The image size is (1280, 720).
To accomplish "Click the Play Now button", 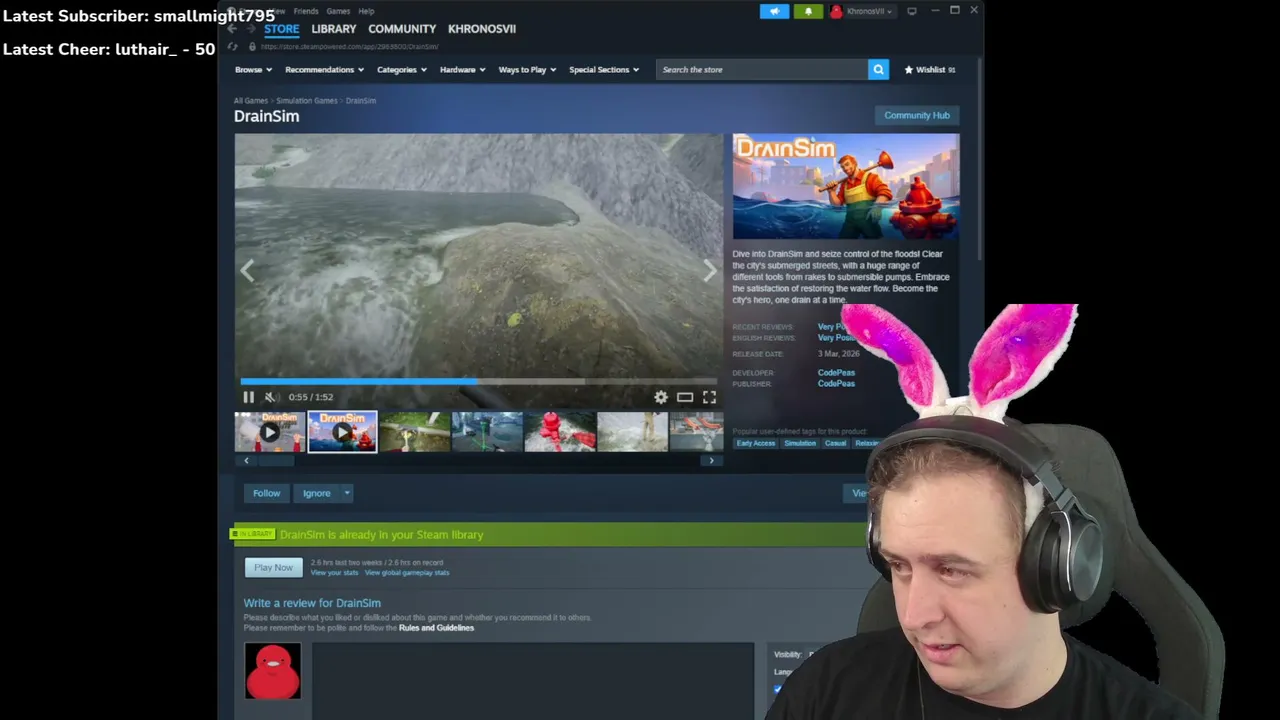I will pyautogui.click(x=273, y=567).
